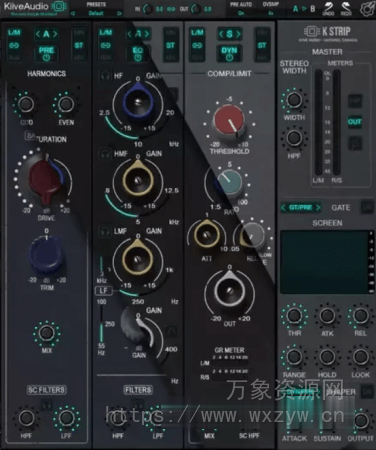Select previous preset with left arrow
Viewport: 376px width, 450px height.
[x=73, y=13]
